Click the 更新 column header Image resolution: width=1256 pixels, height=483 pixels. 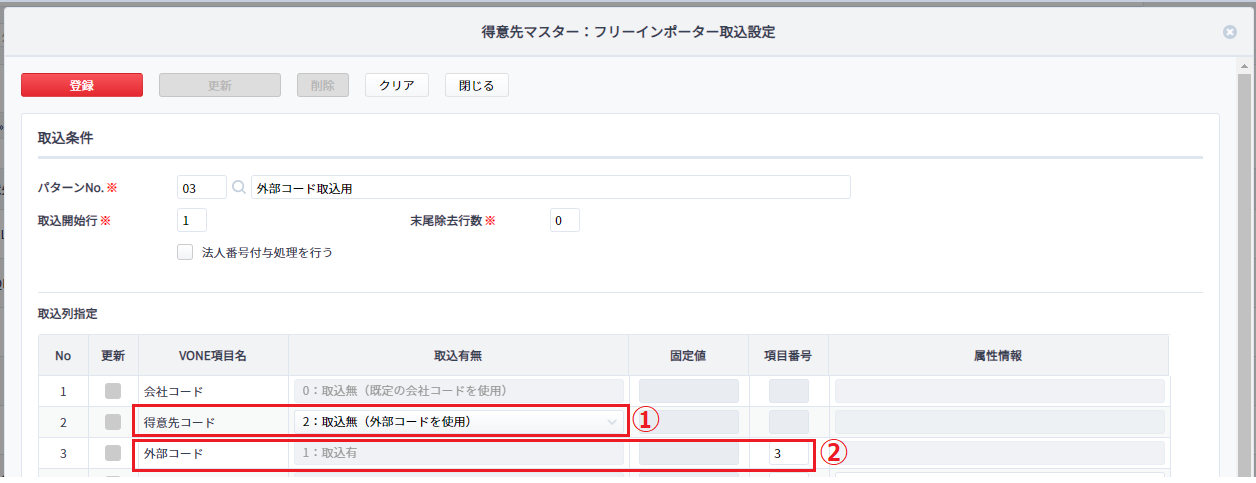[x=114, y=355]
